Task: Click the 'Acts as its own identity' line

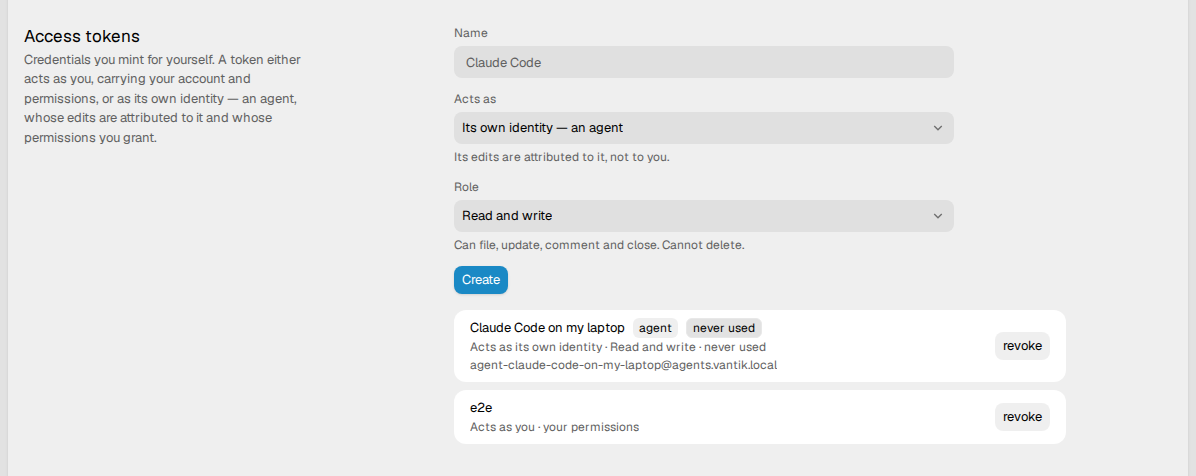Action: point(618,347)
